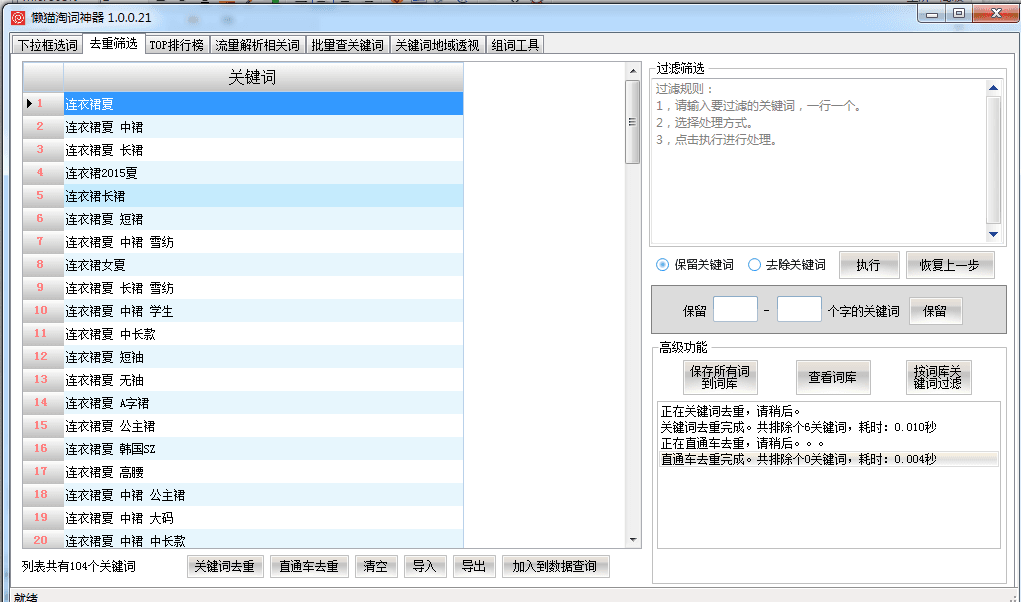The width and height of the screenshot is (1021, 602).
Task: Select the 保留关键词 radio button
Action: point(663,265)
